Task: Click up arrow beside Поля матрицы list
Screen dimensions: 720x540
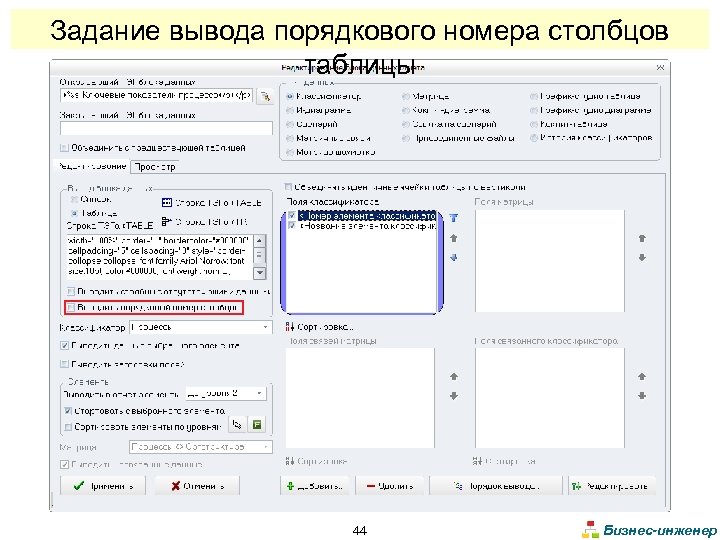Action: 642,238
